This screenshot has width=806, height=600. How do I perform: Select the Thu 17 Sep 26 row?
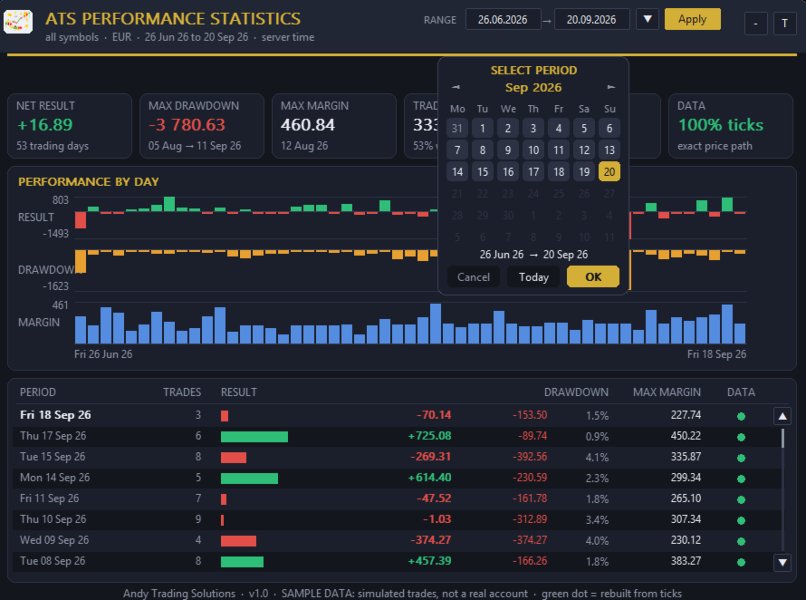tap(394, 436)
